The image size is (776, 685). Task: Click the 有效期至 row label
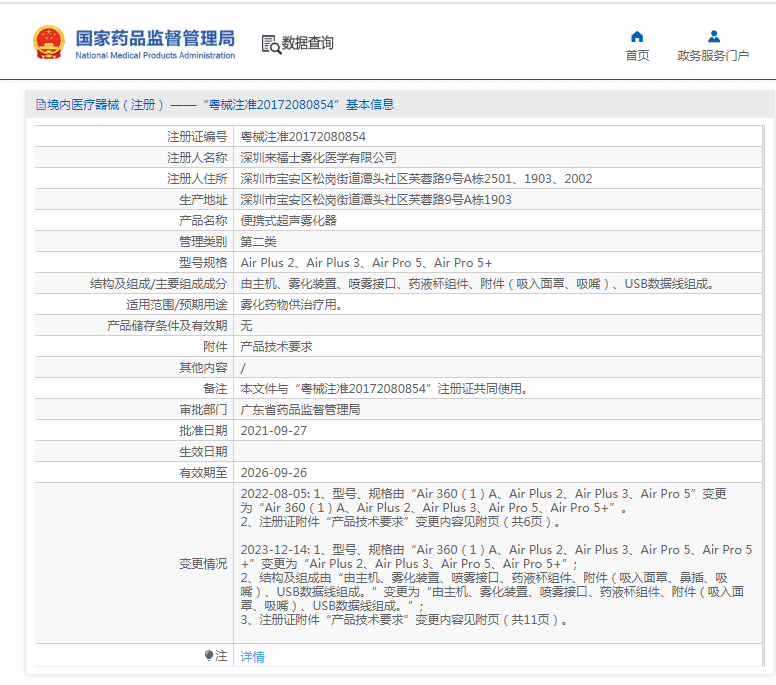pyautogui.click(x=202, y=473)
